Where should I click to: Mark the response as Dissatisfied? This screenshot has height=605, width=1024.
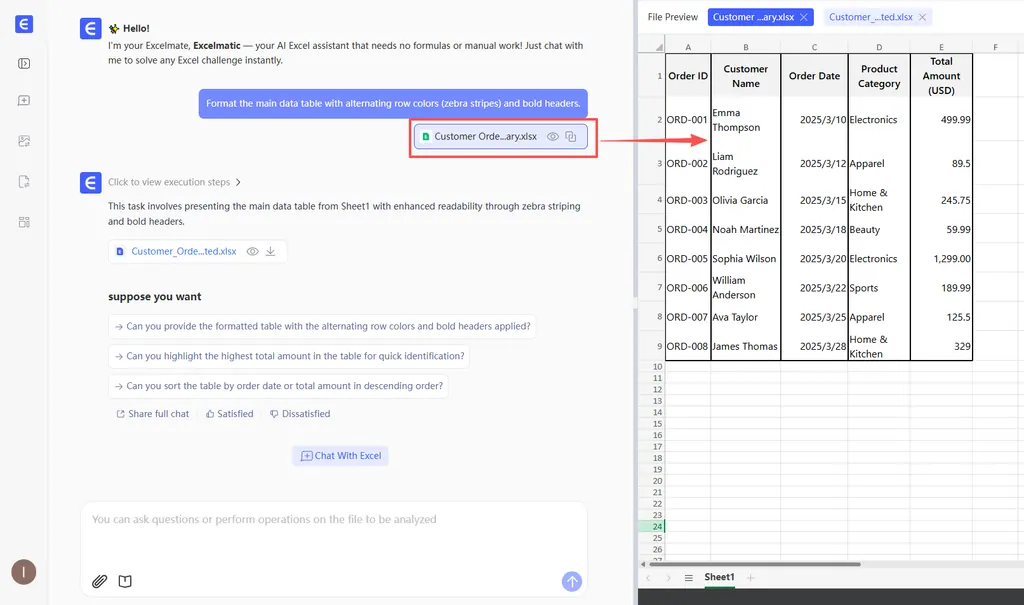tap(300, 414)
